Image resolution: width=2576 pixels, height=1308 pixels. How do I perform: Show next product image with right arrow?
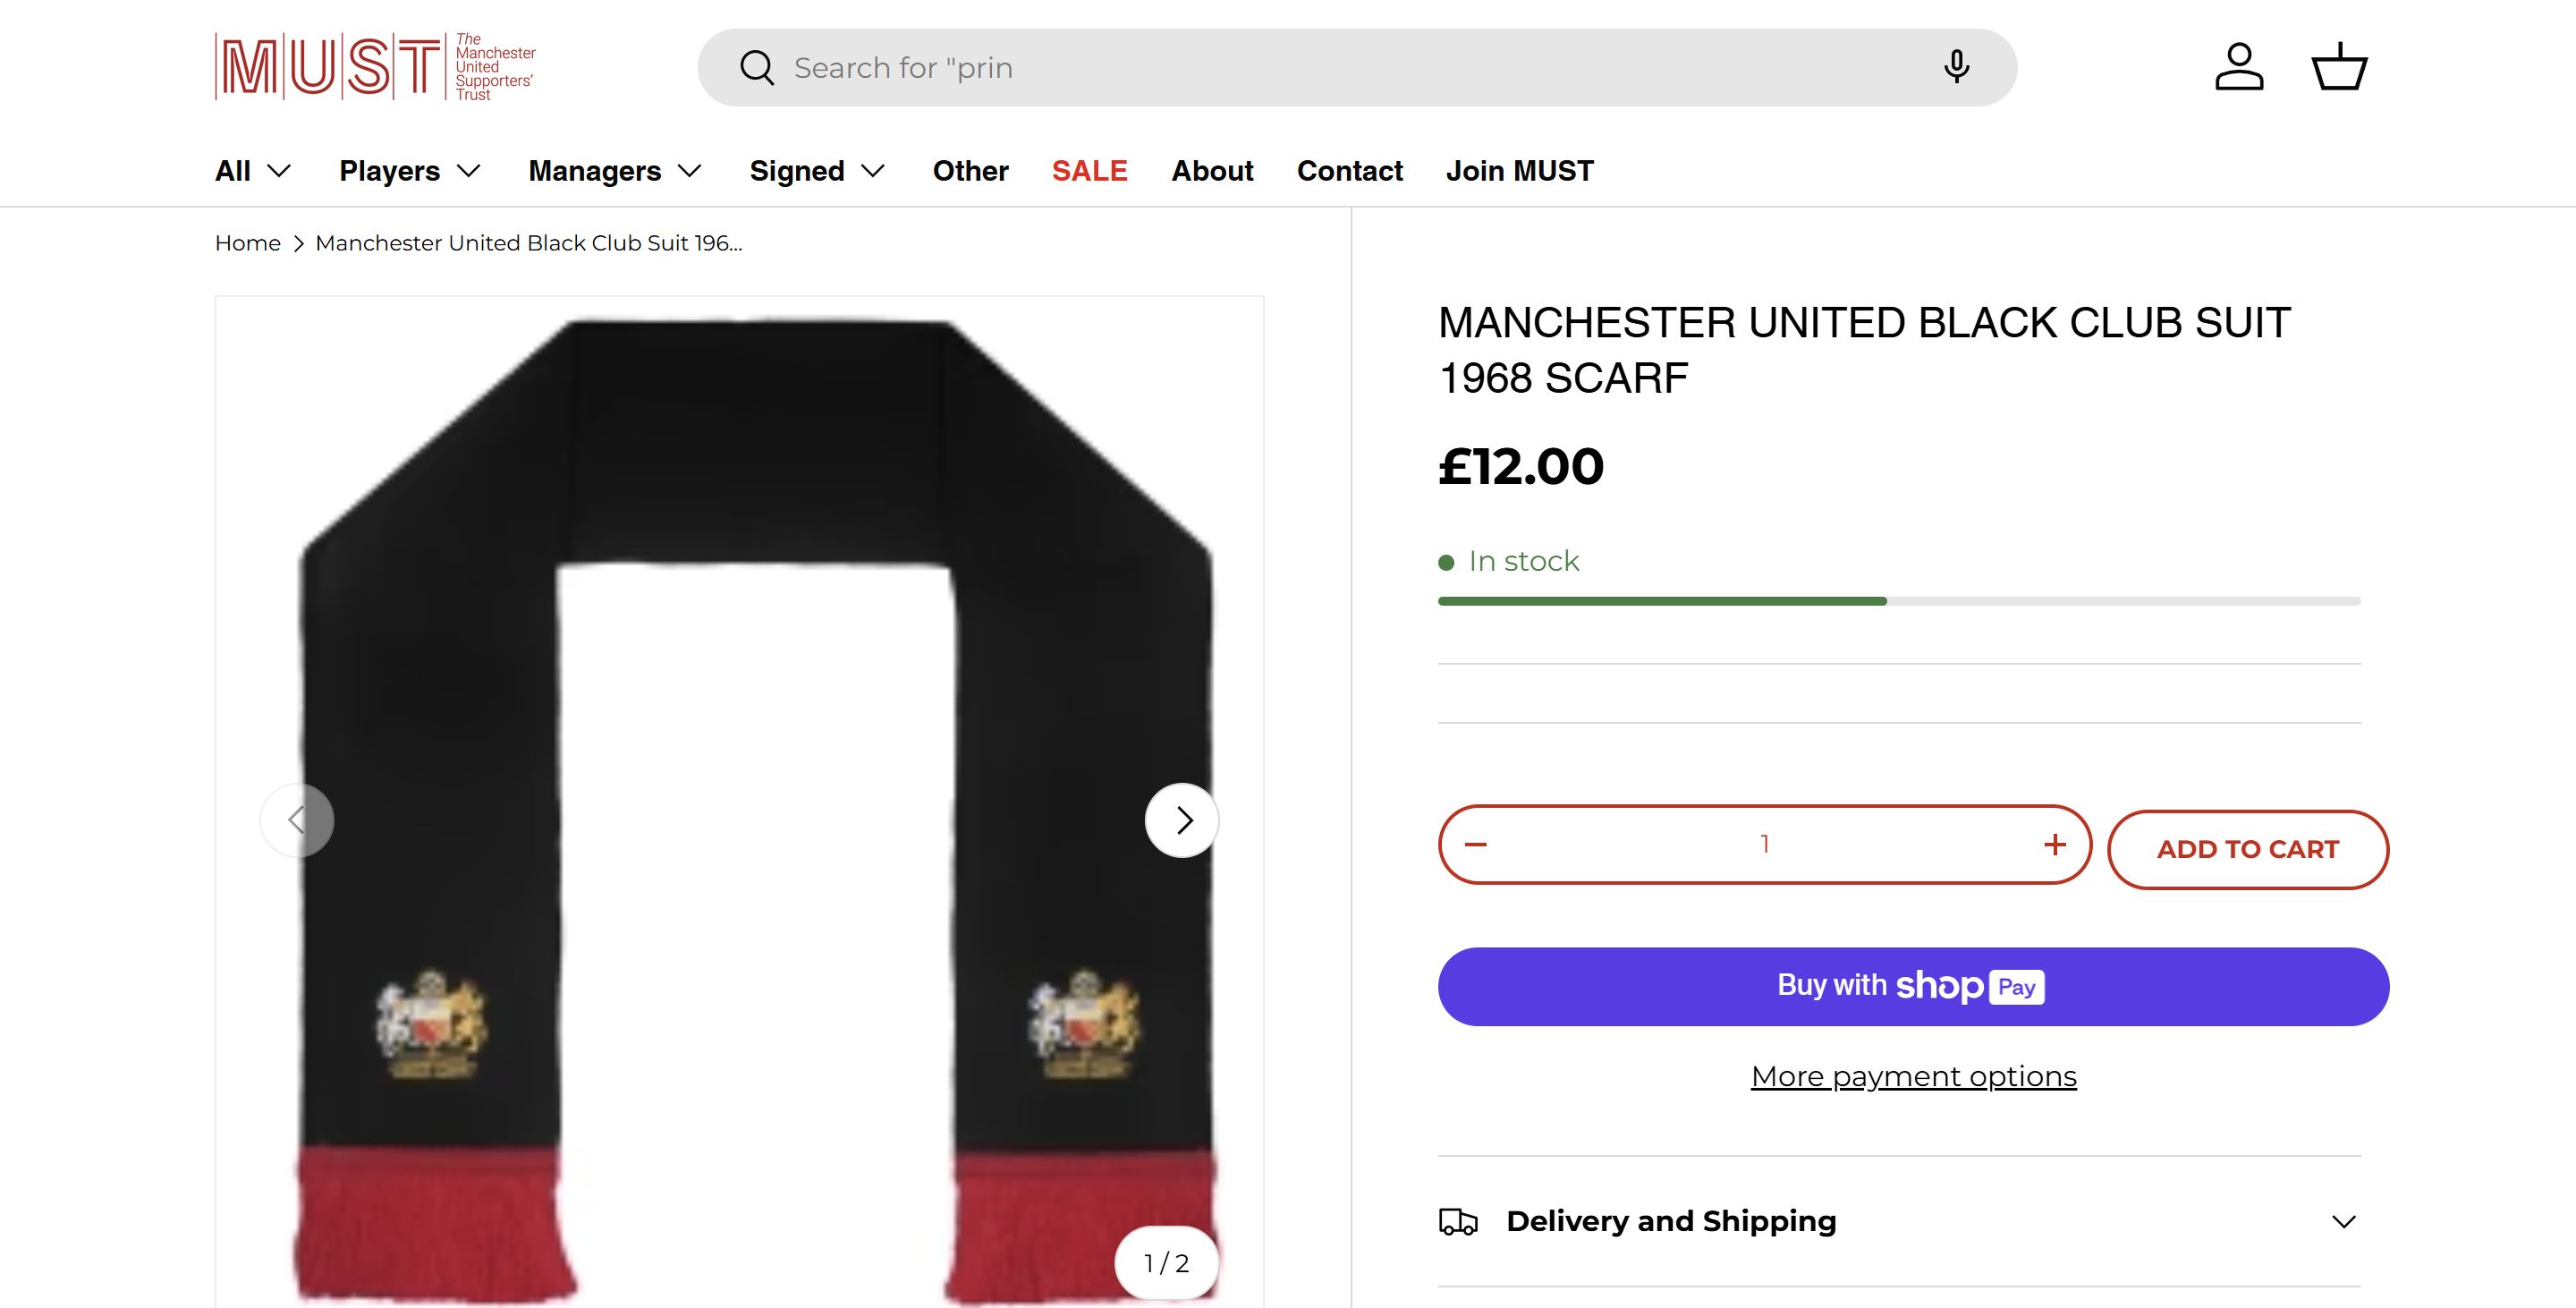click(x=1182, y=820)
